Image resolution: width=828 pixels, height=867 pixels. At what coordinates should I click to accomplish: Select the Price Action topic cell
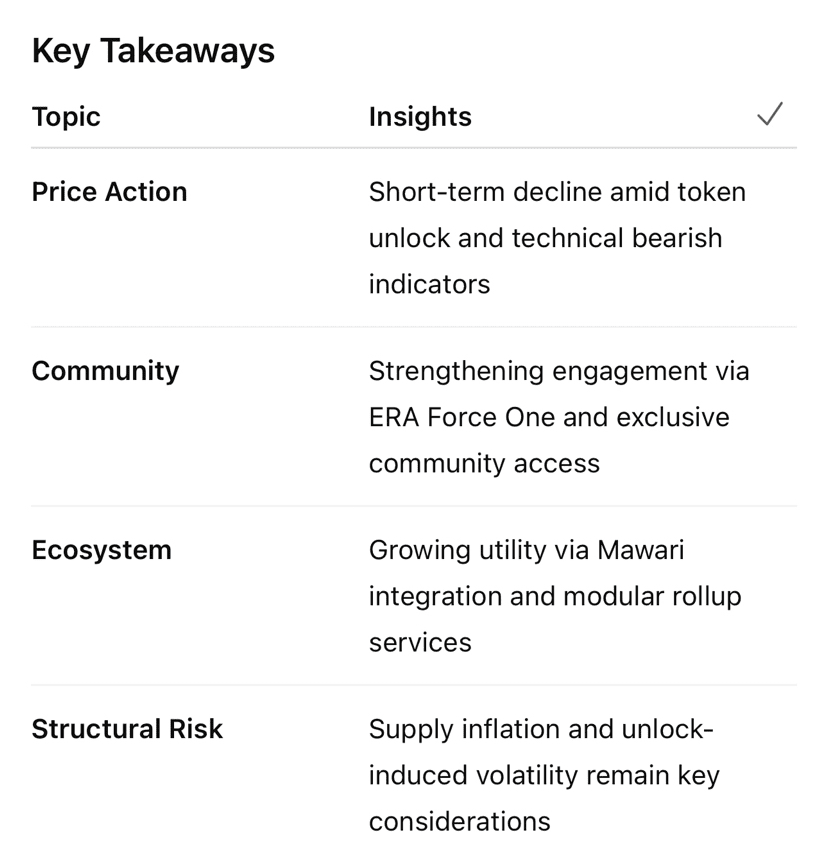tap(110, 192)
